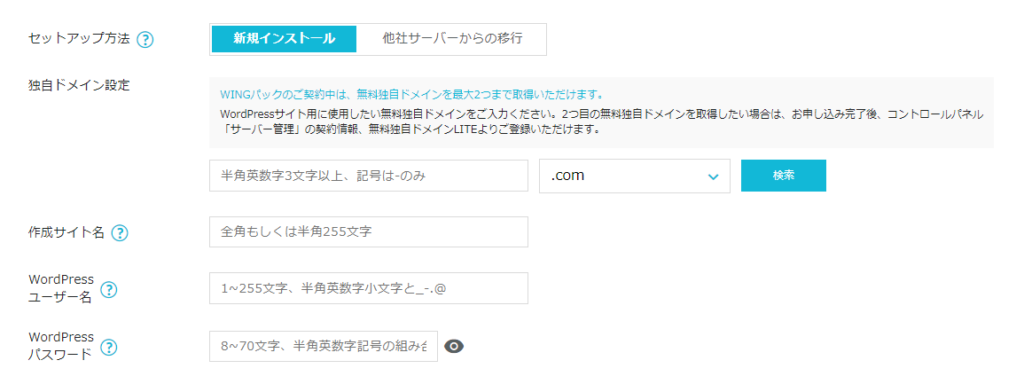Switch to 他社サーバーからの移行 option

(x=452, y=39)
